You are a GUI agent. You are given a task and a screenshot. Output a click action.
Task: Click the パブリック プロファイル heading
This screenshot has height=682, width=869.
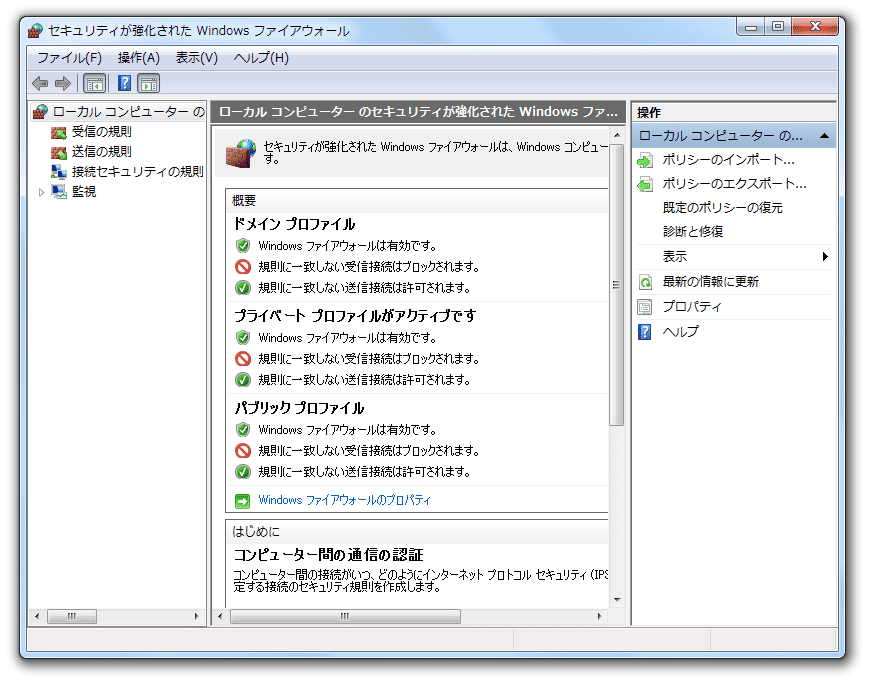(x=299, y=408)
